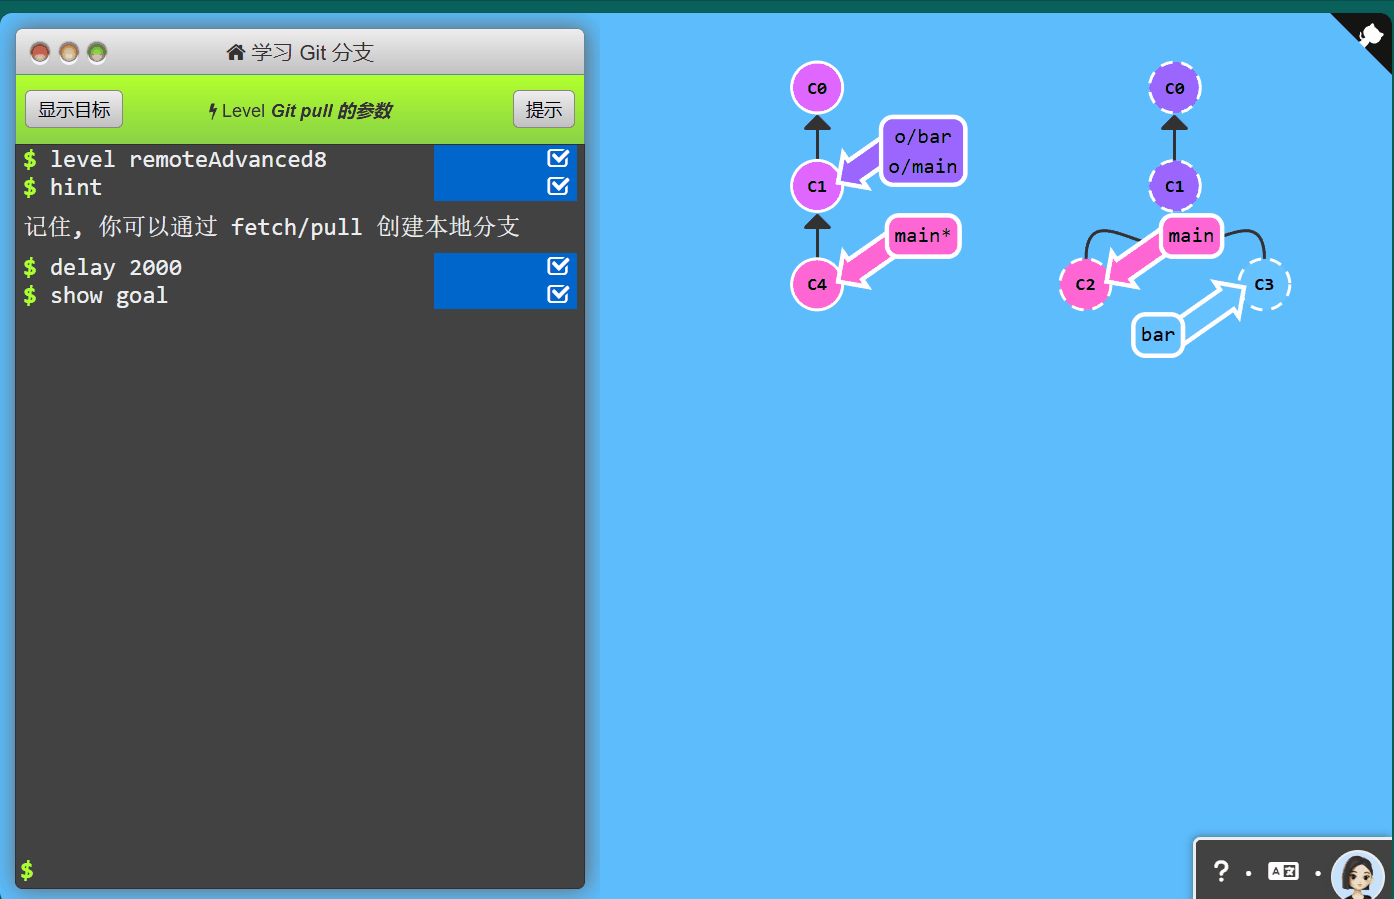Open the GitHub corner link

1369,36
